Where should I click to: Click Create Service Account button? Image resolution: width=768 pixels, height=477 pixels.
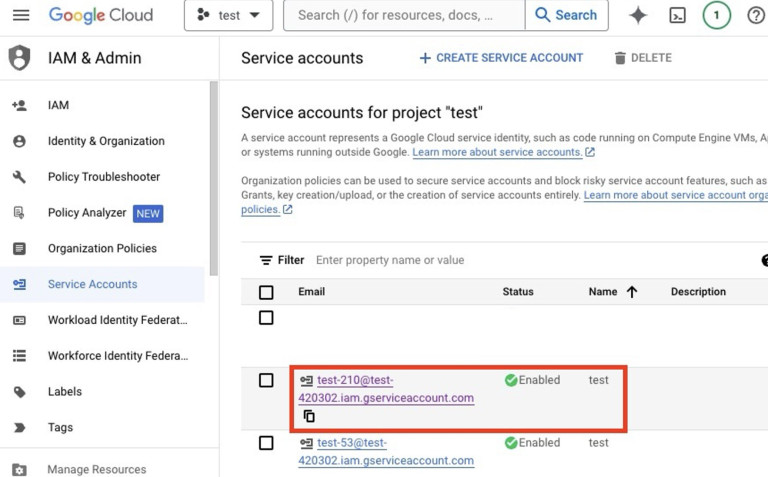tap(500, 58)
